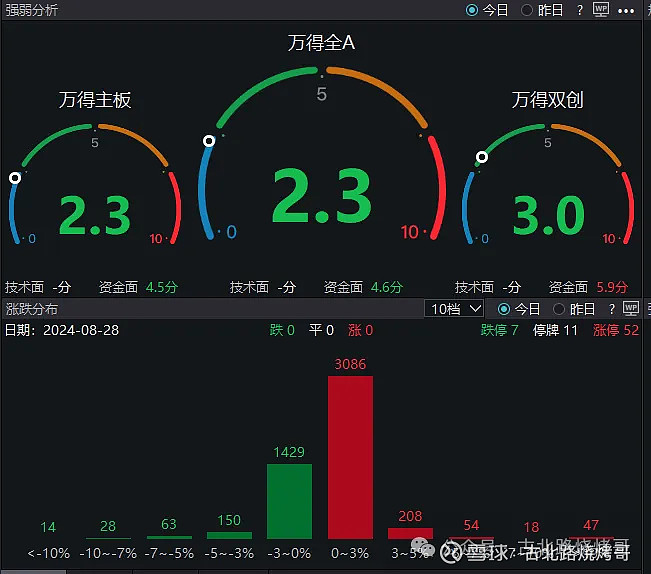The width and height of the screenshot is (651, 574).
Task: Click 涨 0 count label
Action: point(360,330)
